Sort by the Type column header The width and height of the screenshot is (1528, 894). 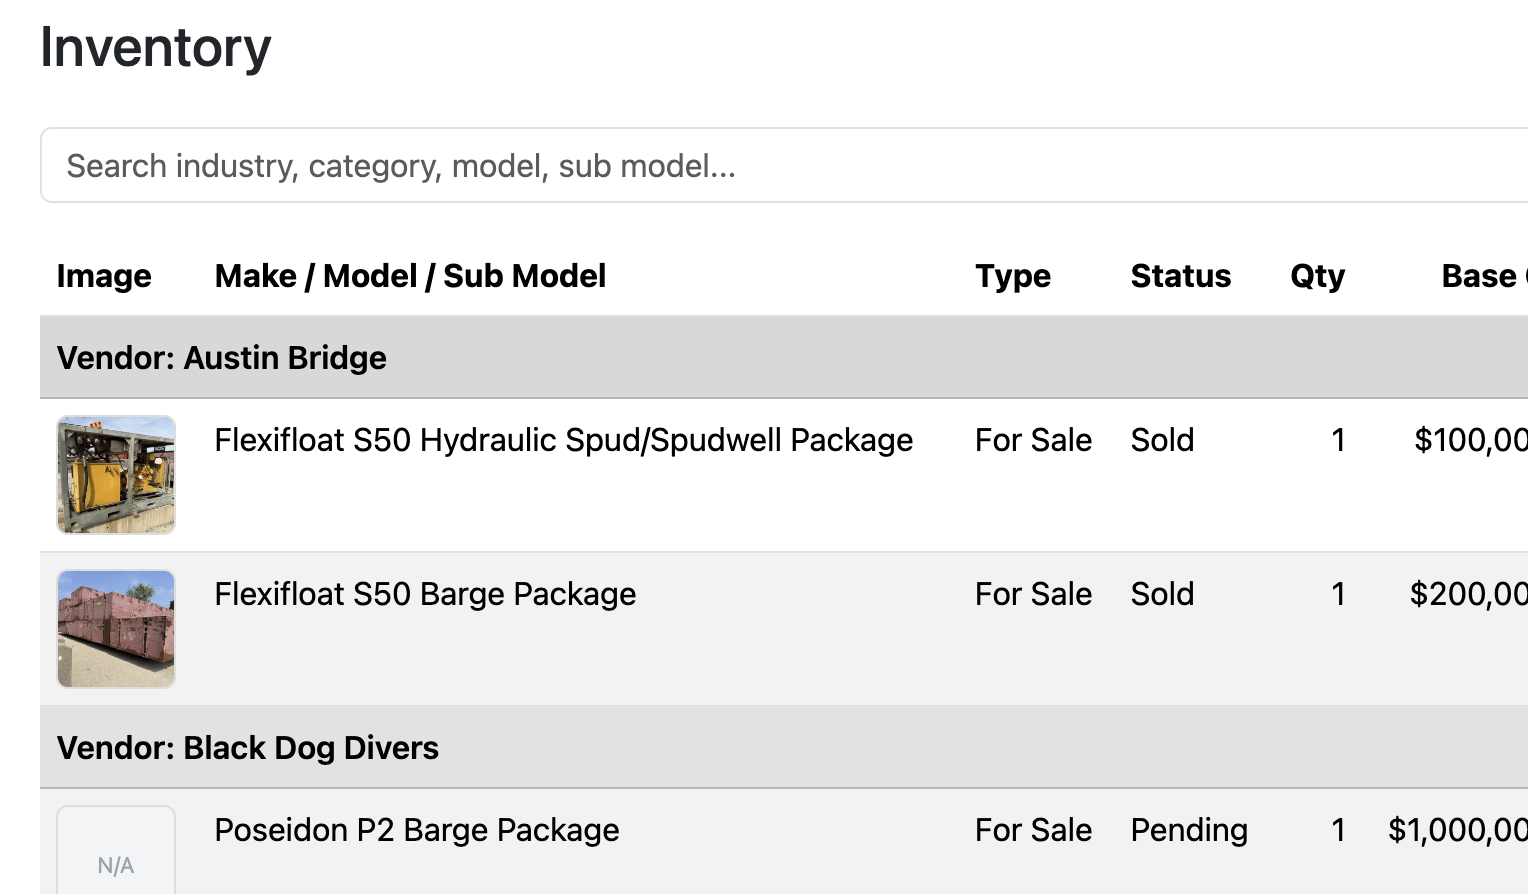coord(1012,276)
